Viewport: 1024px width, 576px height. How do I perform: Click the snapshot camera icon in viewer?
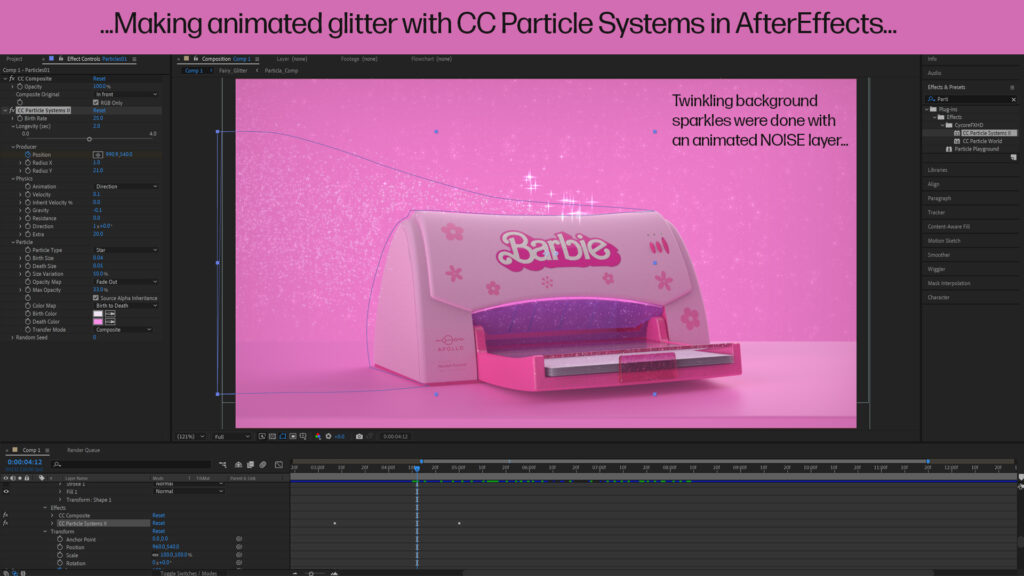click(359, 436)
